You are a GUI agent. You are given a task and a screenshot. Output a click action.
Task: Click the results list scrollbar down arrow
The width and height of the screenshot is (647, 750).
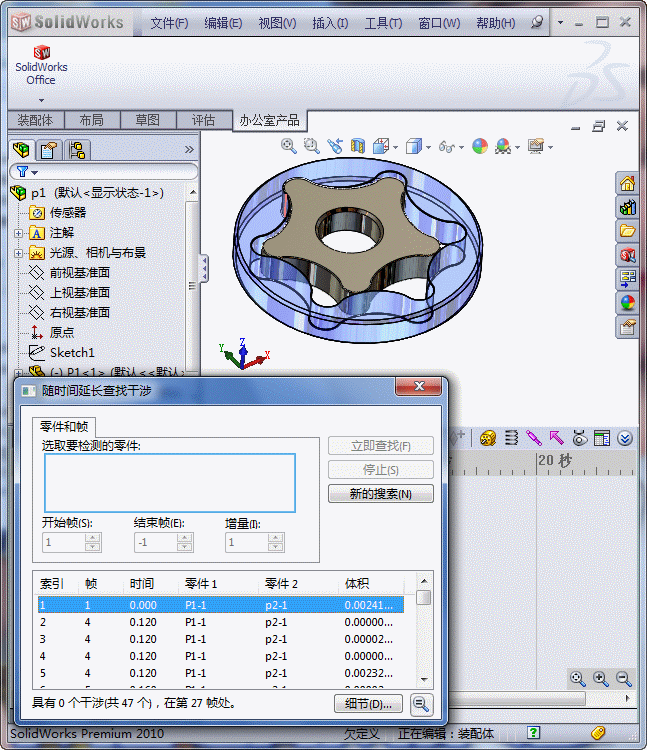point(424,680)
